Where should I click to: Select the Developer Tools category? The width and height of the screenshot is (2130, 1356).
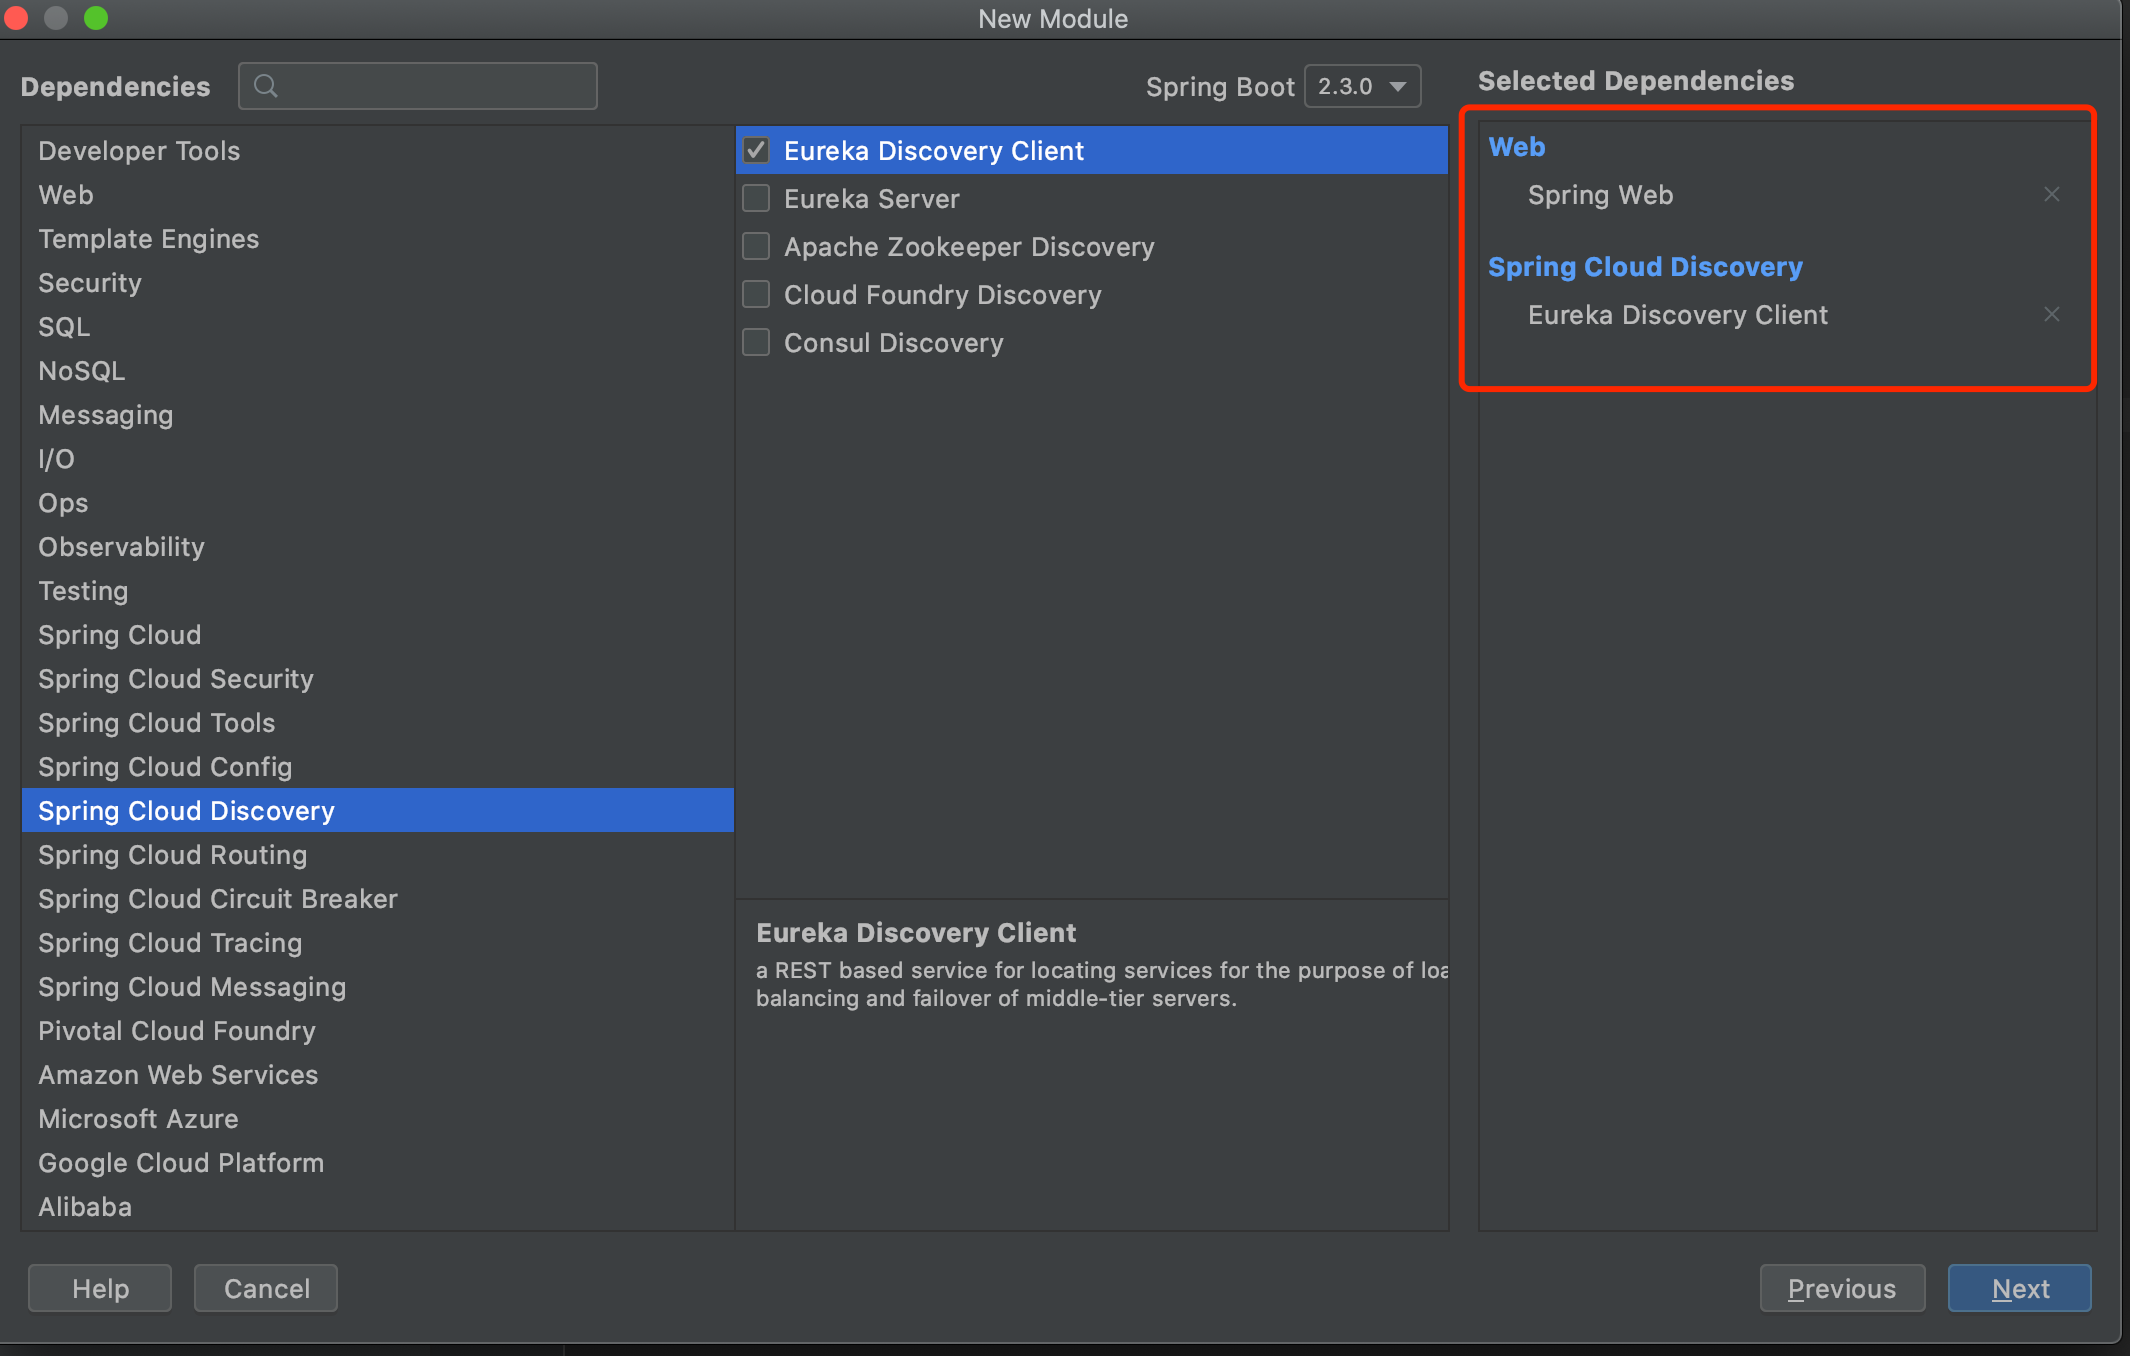tap(139, 151)
